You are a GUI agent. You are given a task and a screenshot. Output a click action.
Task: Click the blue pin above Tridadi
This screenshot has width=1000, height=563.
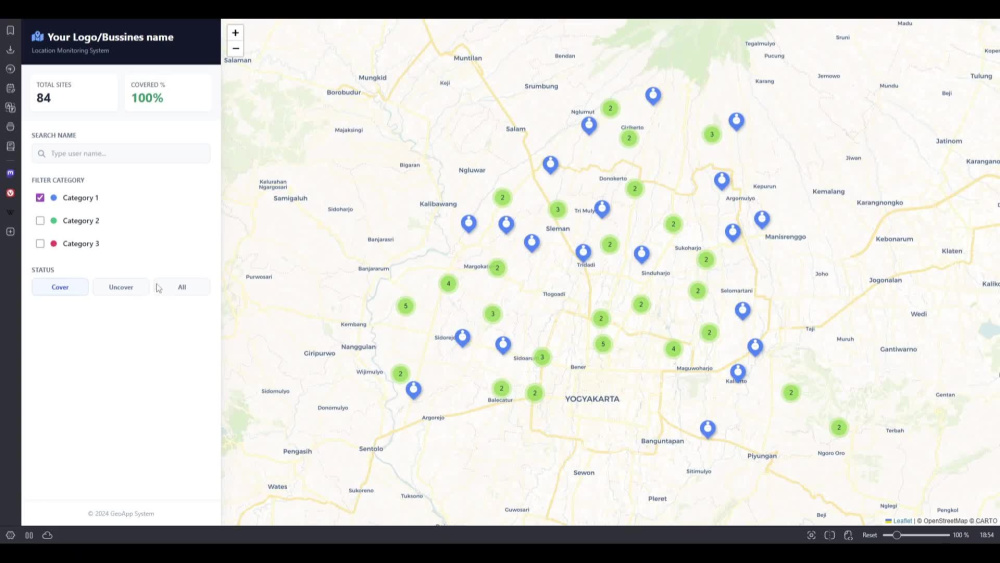[583, 252]
